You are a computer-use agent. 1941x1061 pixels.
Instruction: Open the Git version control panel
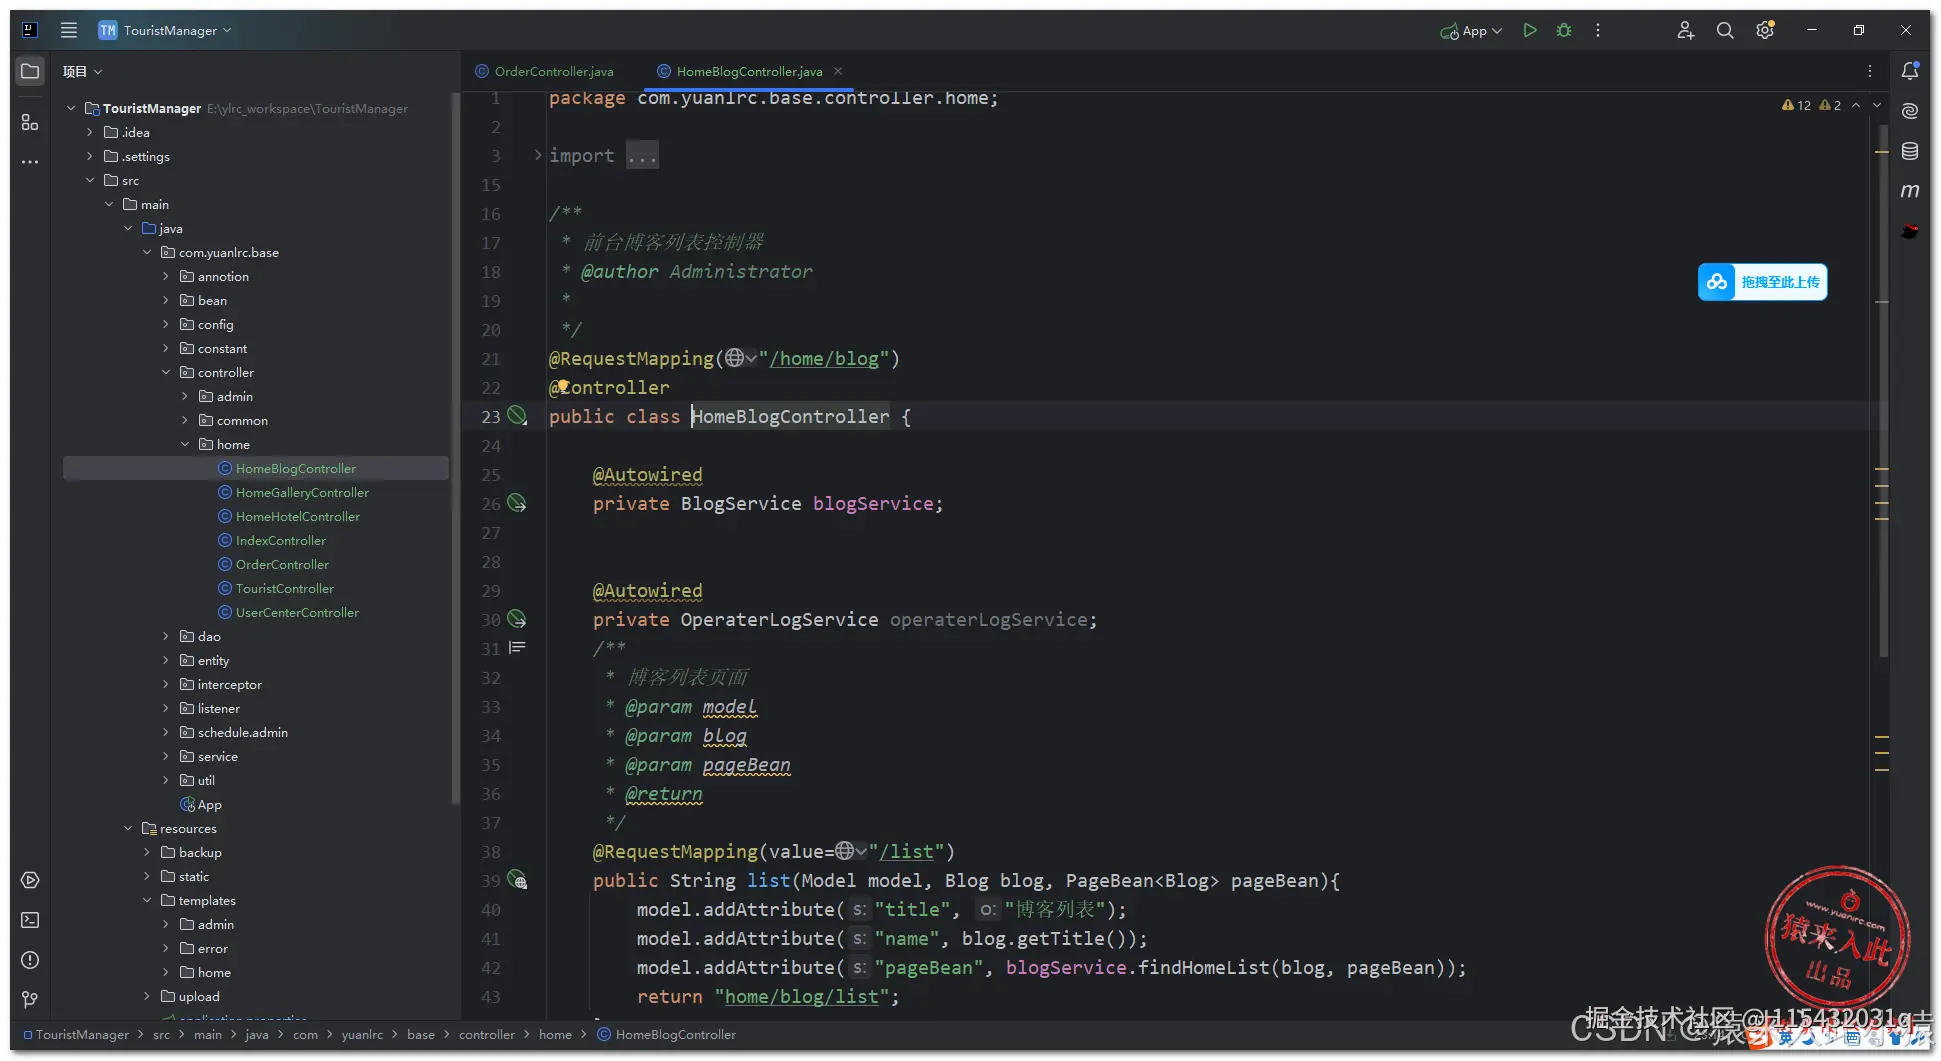[x=30, y=999]
